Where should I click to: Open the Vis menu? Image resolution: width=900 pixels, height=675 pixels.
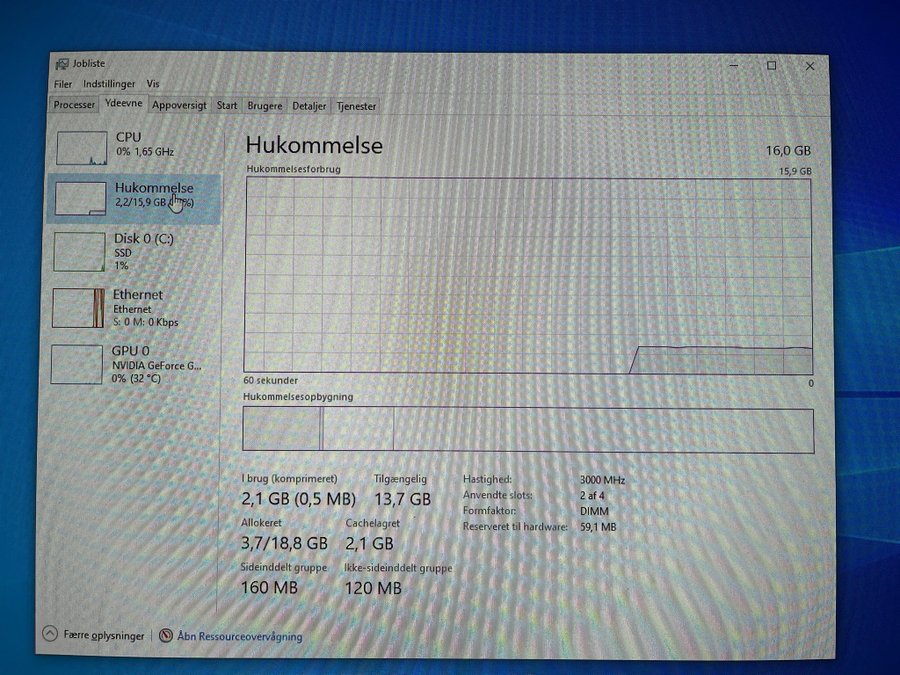(x=153, y=84)
